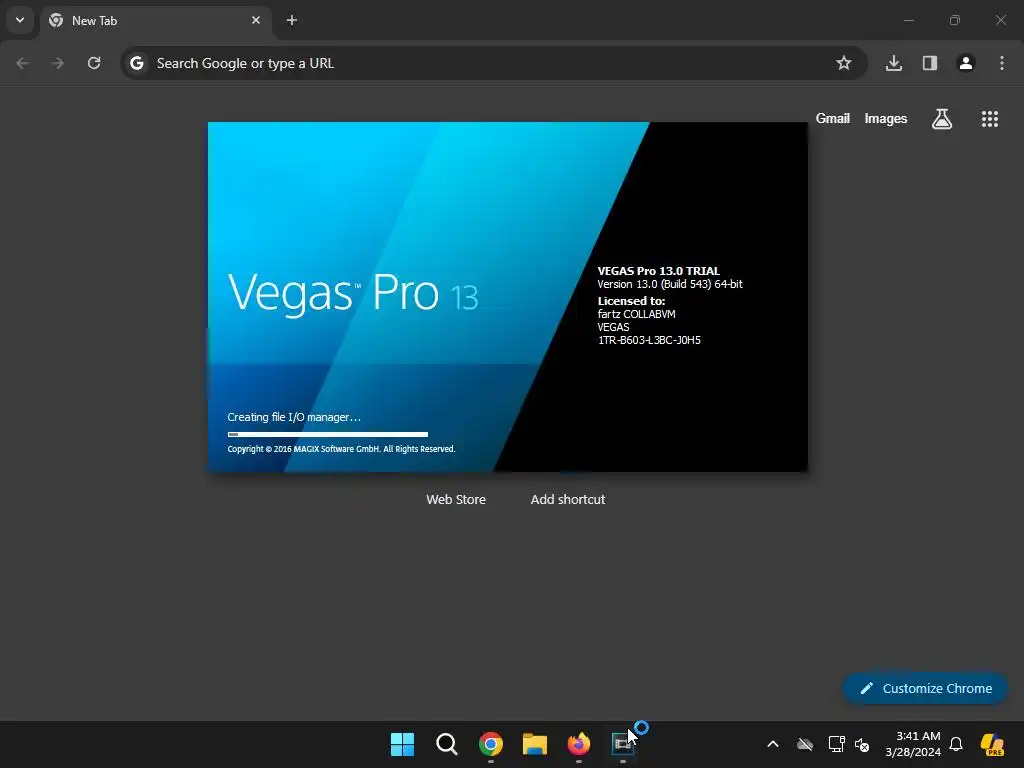Go back in Chrome history
The image size is (1024, 768).
[23, 63]
